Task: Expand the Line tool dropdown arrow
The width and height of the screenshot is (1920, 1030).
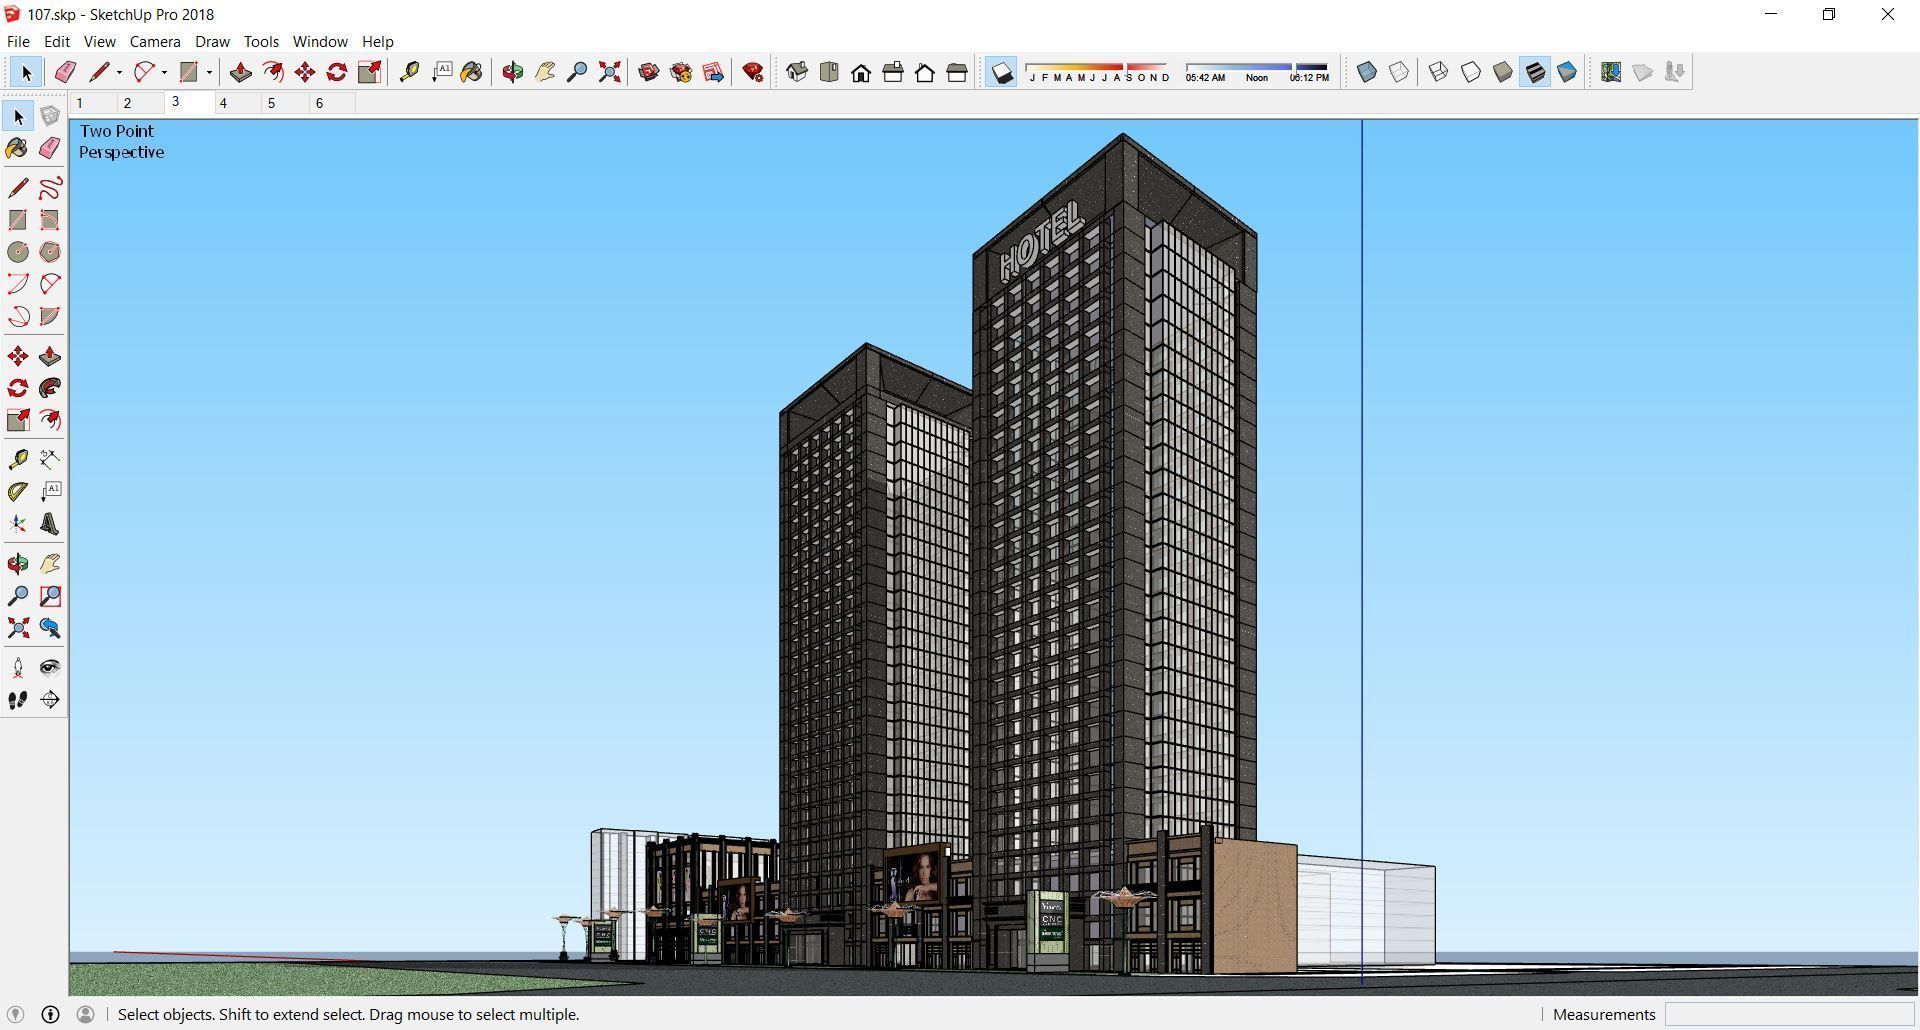Action: point(119,72)
